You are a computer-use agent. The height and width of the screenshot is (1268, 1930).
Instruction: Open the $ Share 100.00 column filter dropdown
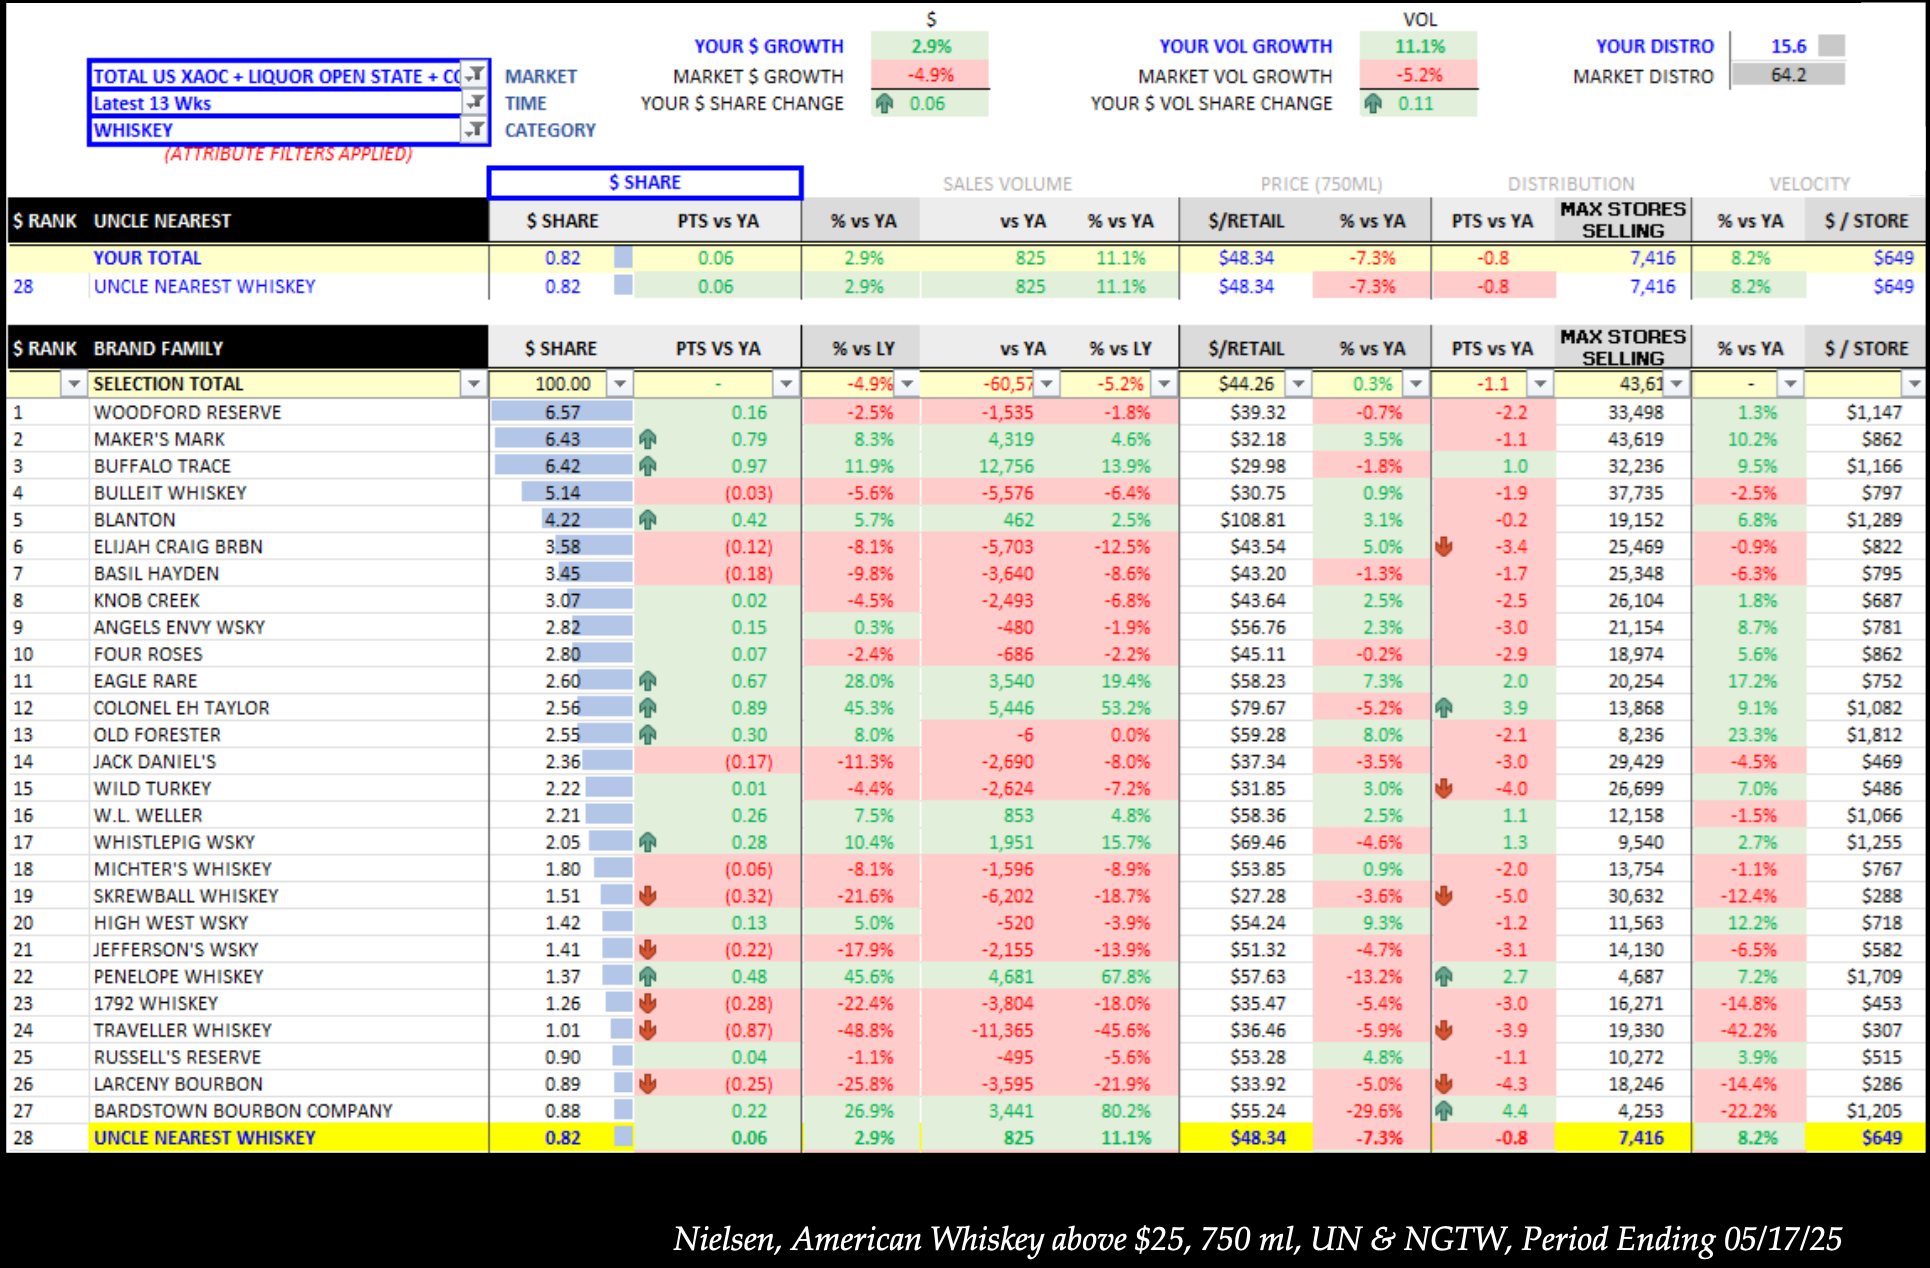(x=621, y=384)
